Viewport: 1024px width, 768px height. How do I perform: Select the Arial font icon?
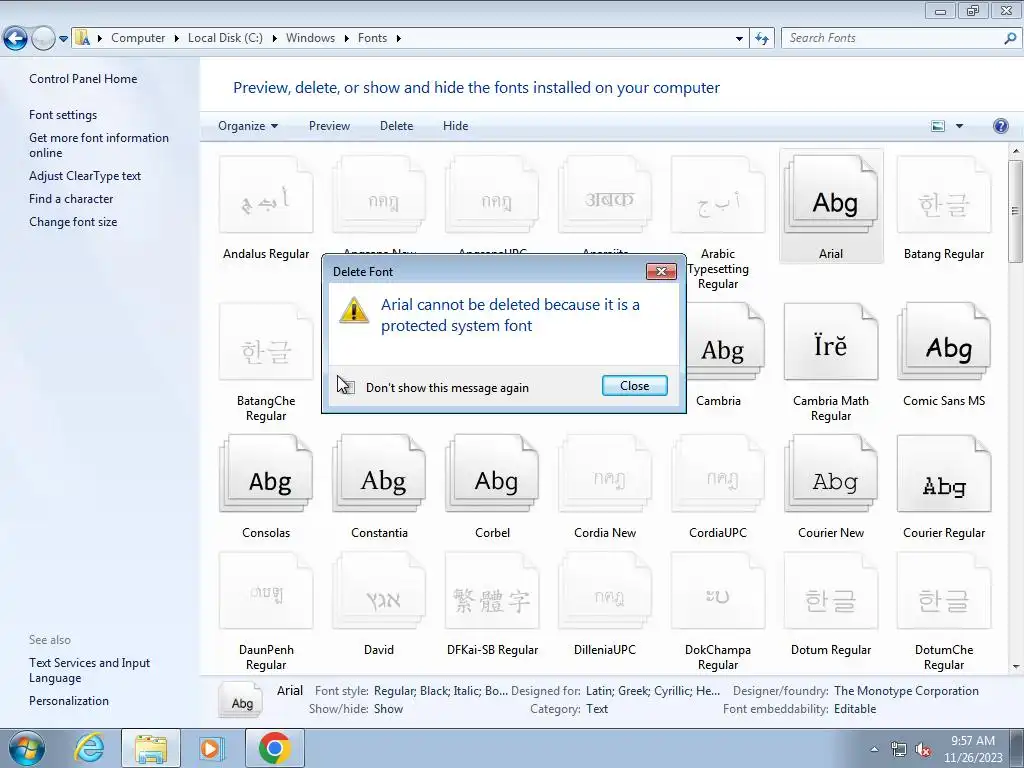831,195
